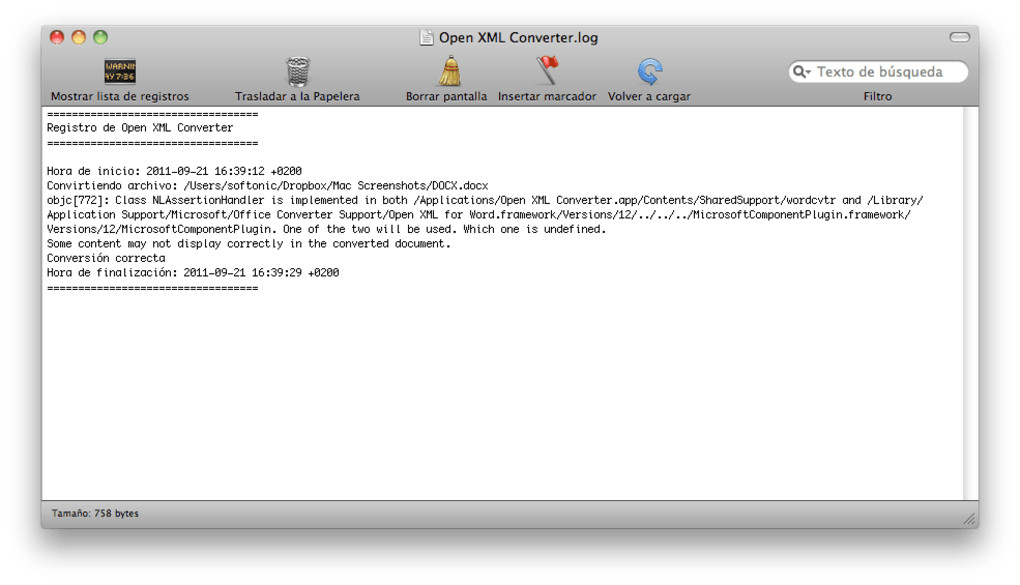Show the log list via Mostrar lista de registros icon
This screenshot has width=1020, height=585.
pos(120,72)
